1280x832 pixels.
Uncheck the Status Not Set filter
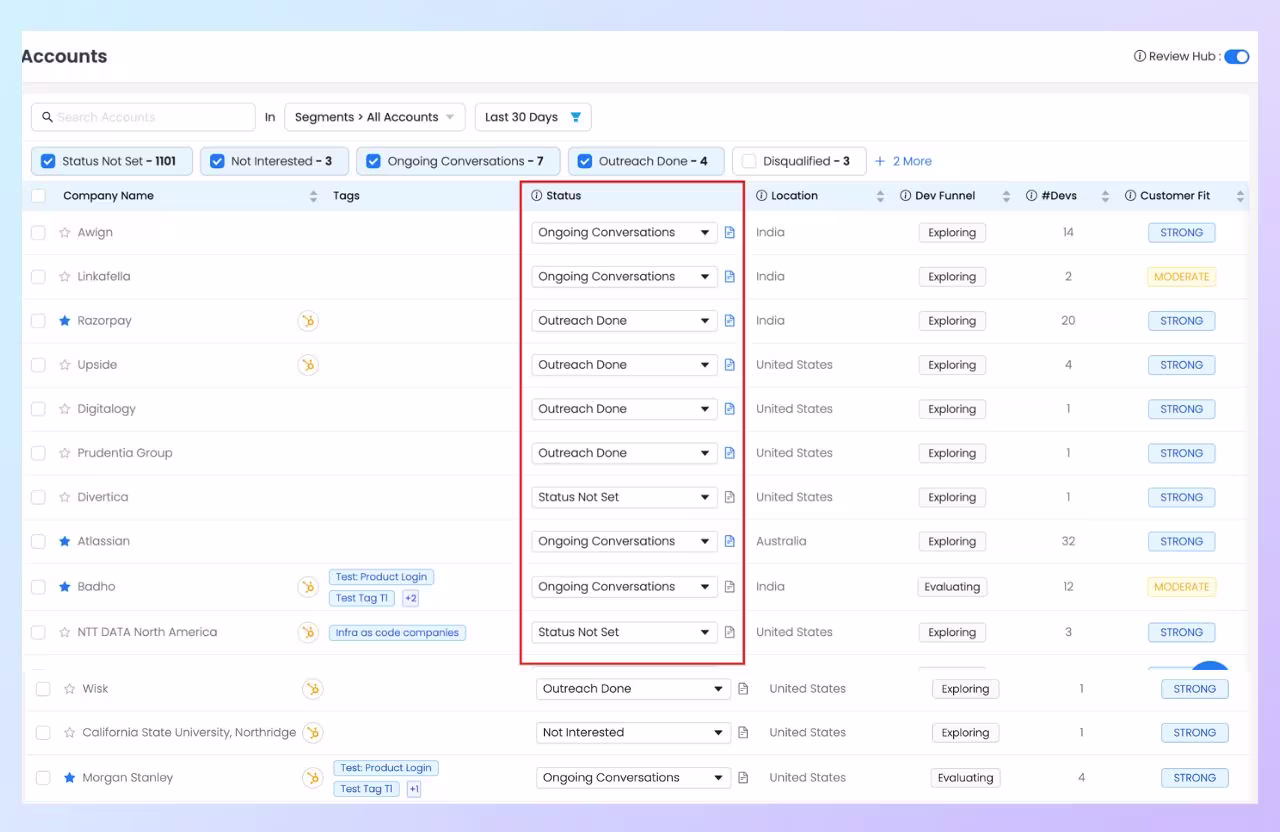click(x=48, y=161)
